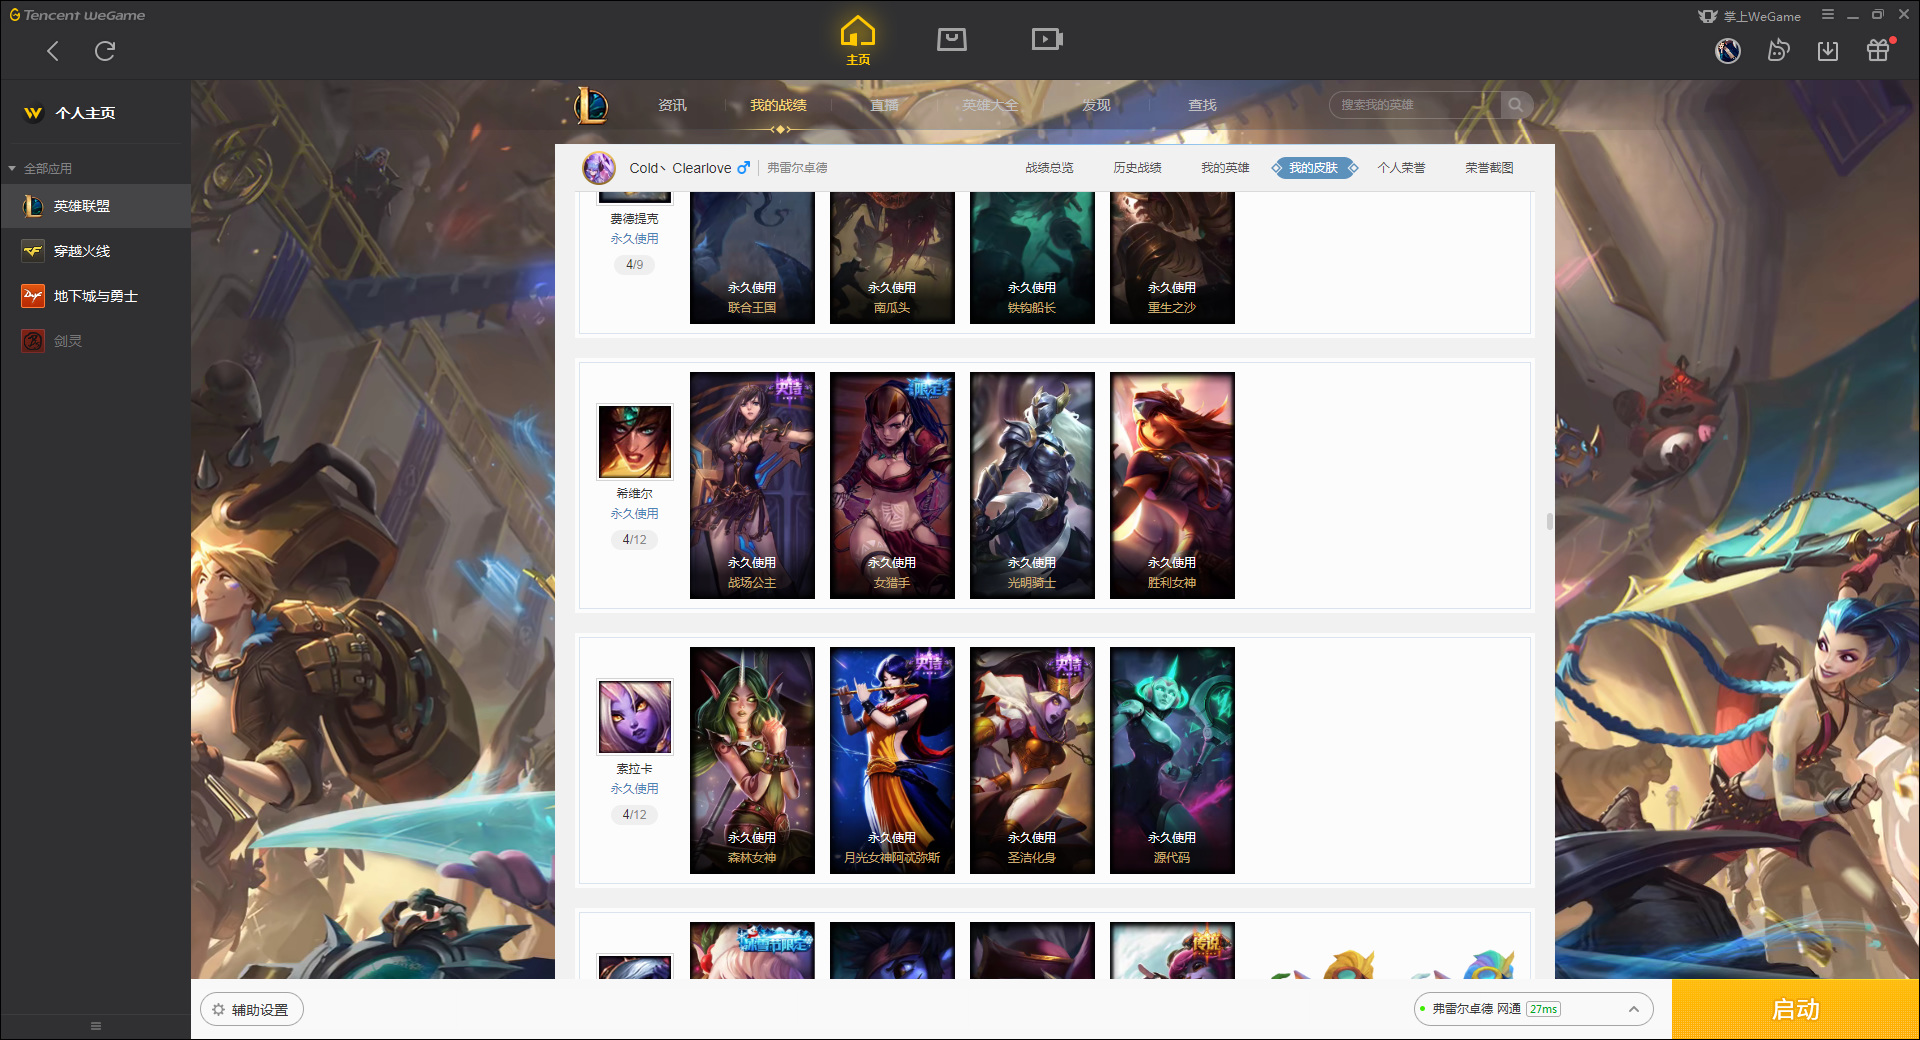1920x1040 pixels.
Task: Open the 直播 navigation tab
Action: point(884,105)
